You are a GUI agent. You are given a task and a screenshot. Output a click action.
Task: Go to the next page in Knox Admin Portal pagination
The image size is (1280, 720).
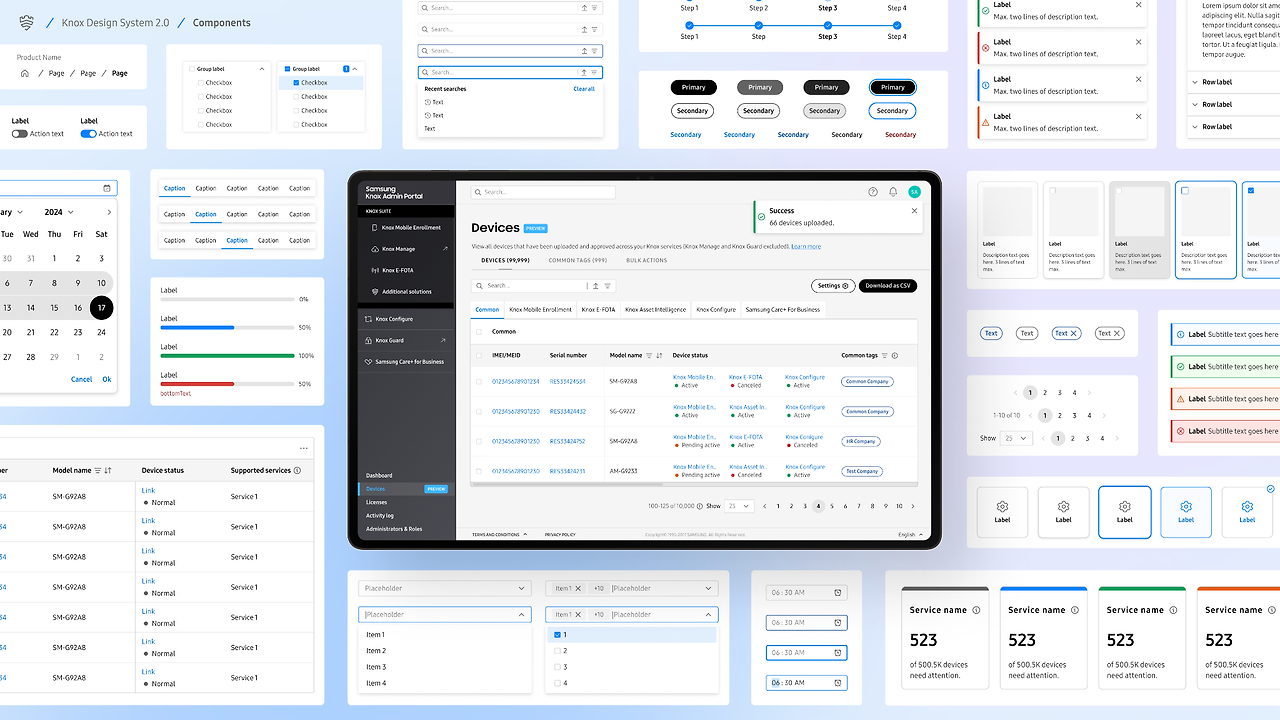click(912, 506)
